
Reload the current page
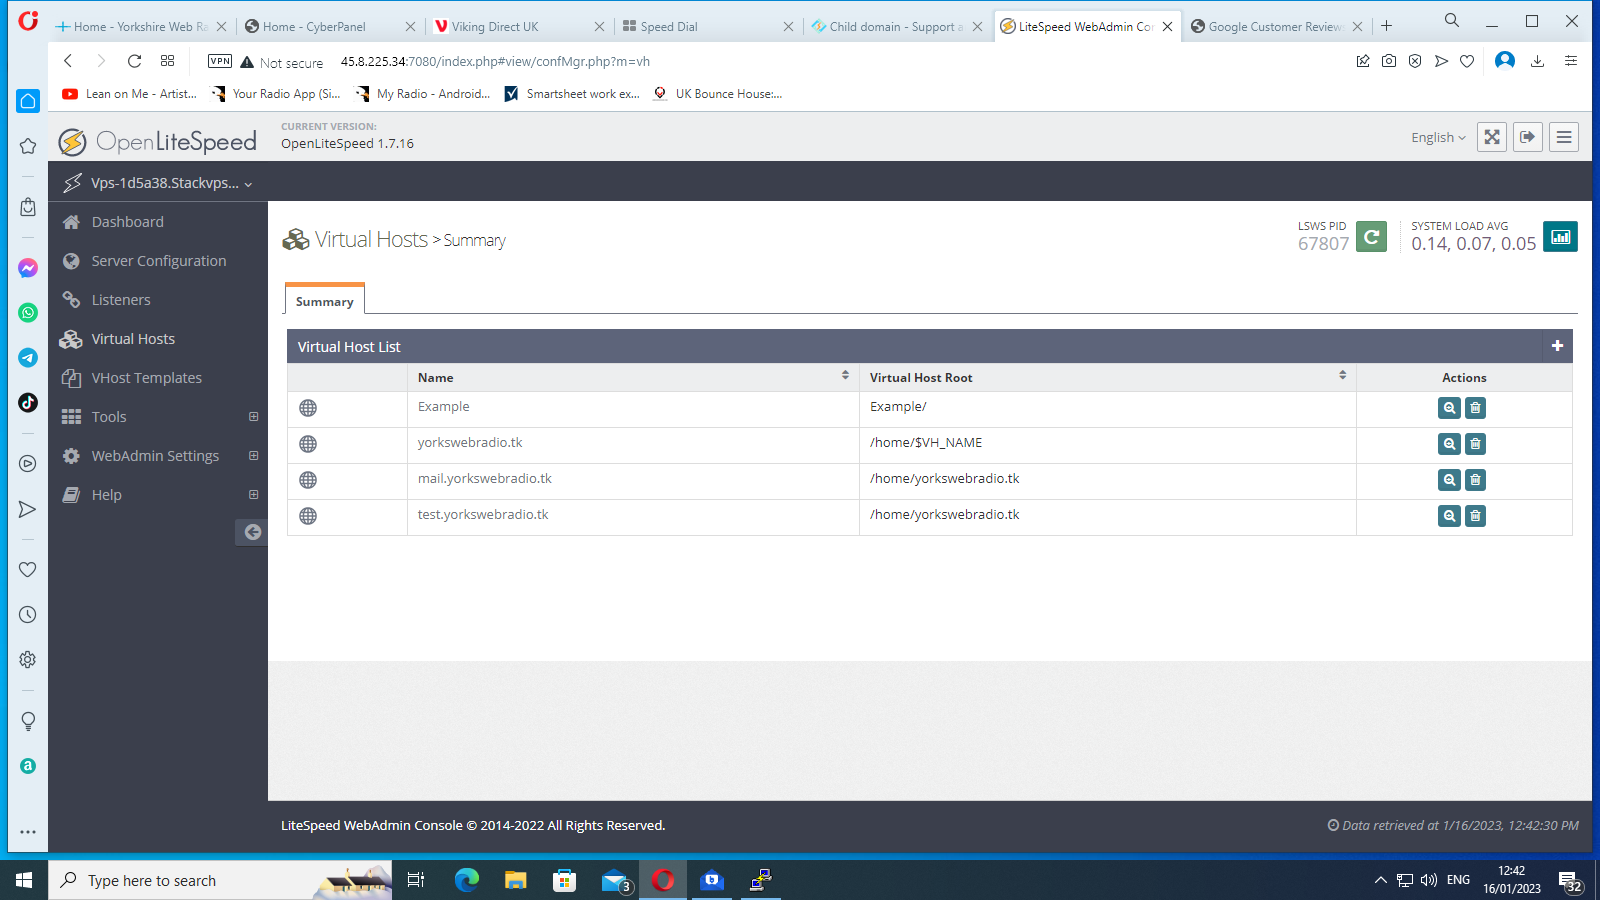(134, 61)
